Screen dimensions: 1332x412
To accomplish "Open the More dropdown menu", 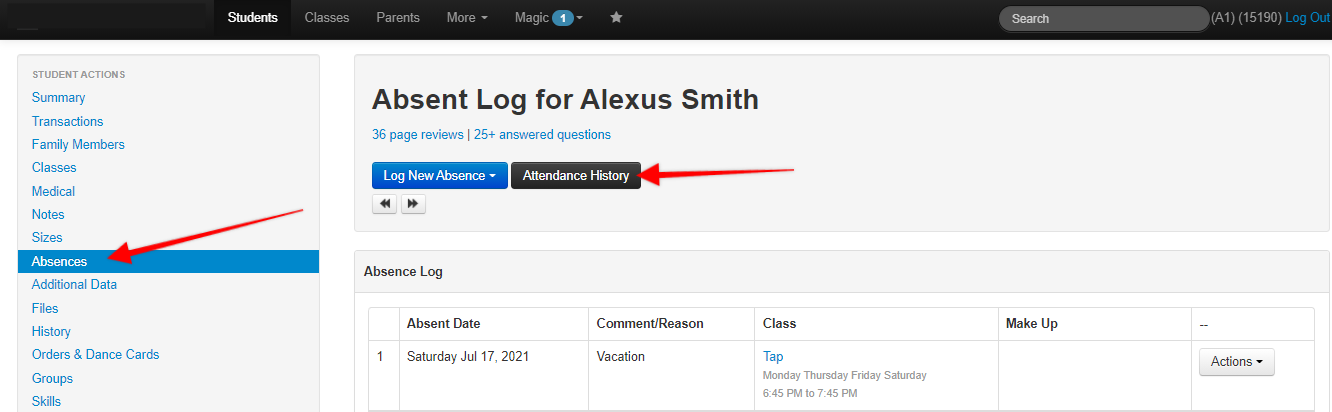I will click(x=468, y=18).
